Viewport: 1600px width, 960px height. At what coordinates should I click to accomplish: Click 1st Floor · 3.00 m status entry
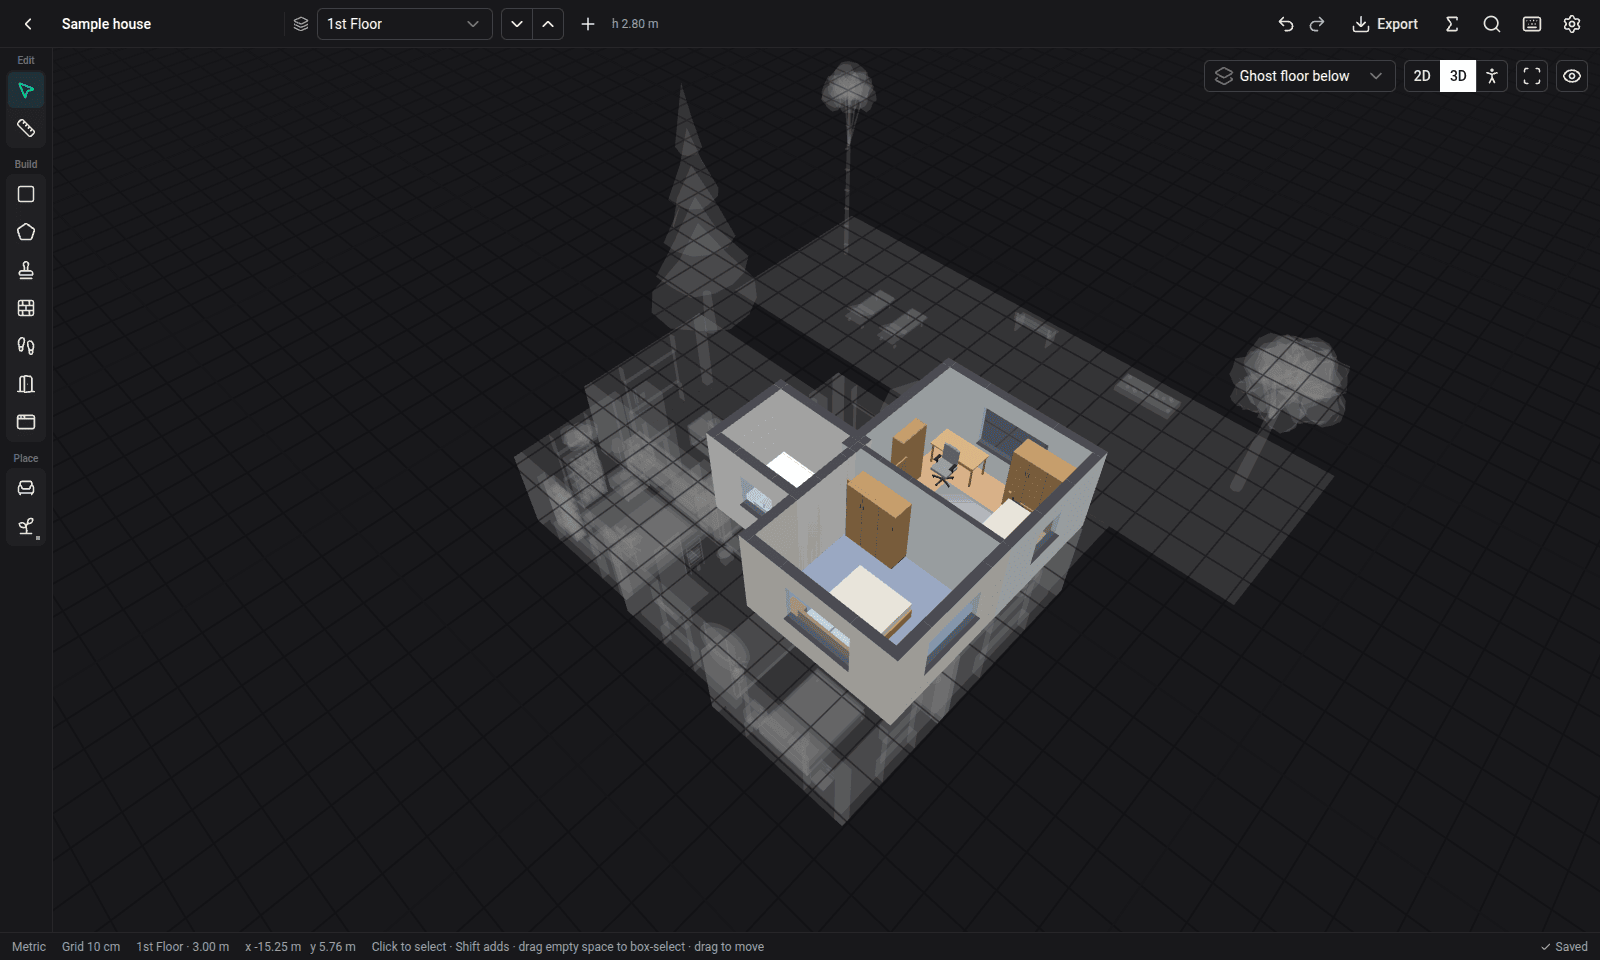[x=183, y=947]
